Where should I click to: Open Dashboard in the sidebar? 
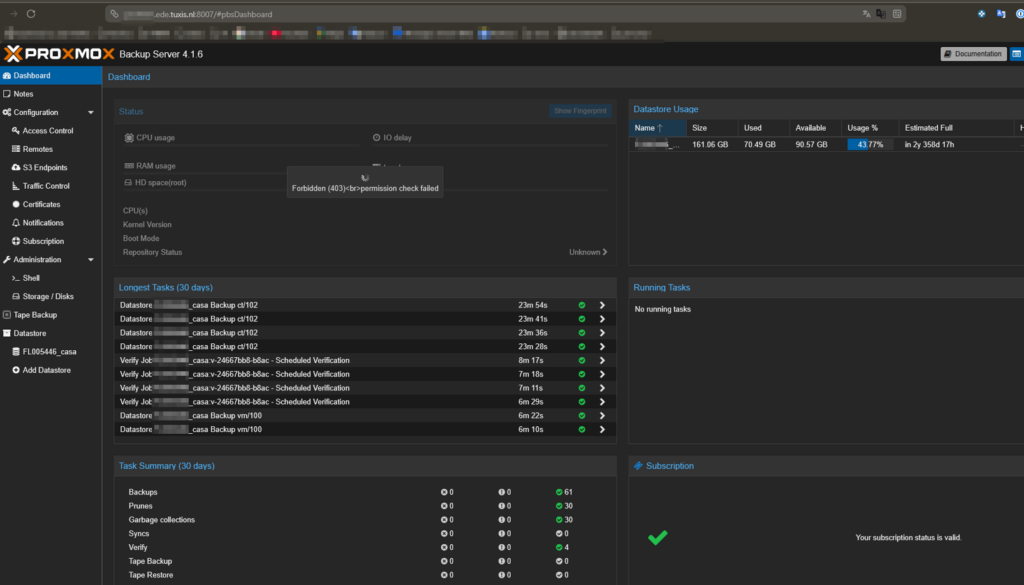pyautogui.click(x=51, y=75)
